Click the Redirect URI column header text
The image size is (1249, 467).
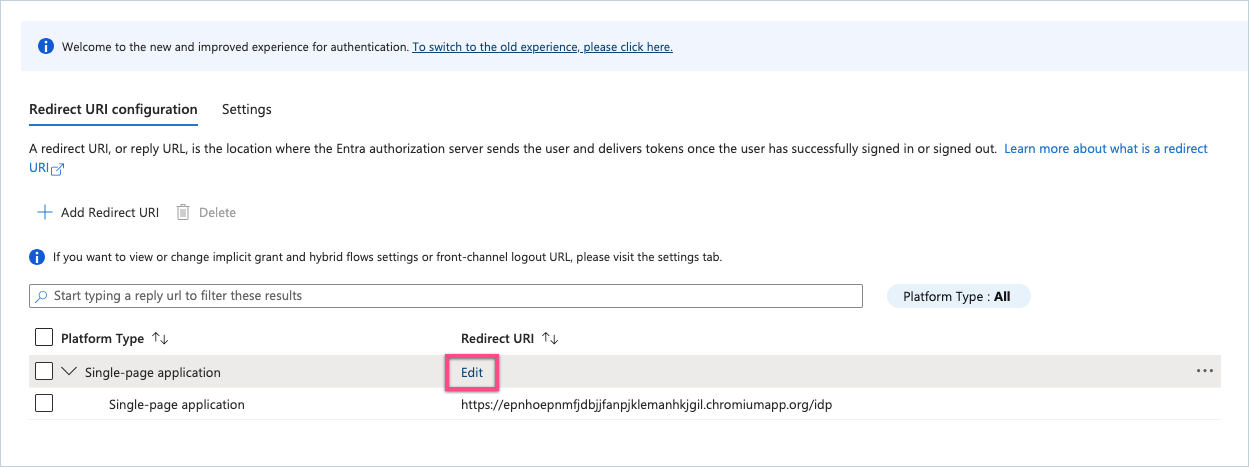[497, 338]
